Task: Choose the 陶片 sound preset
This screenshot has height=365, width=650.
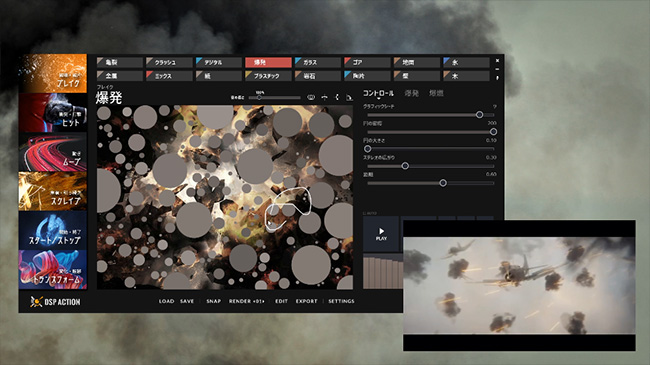Action: [367, 76]
